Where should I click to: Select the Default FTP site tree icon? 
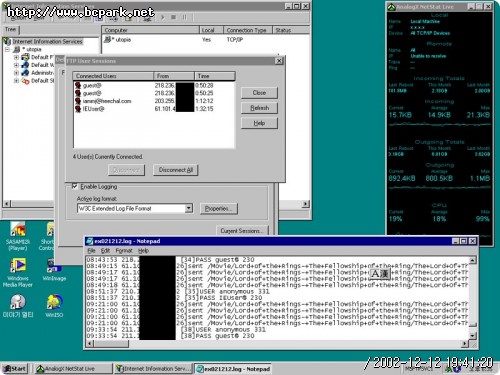click(x=25, y=57)
